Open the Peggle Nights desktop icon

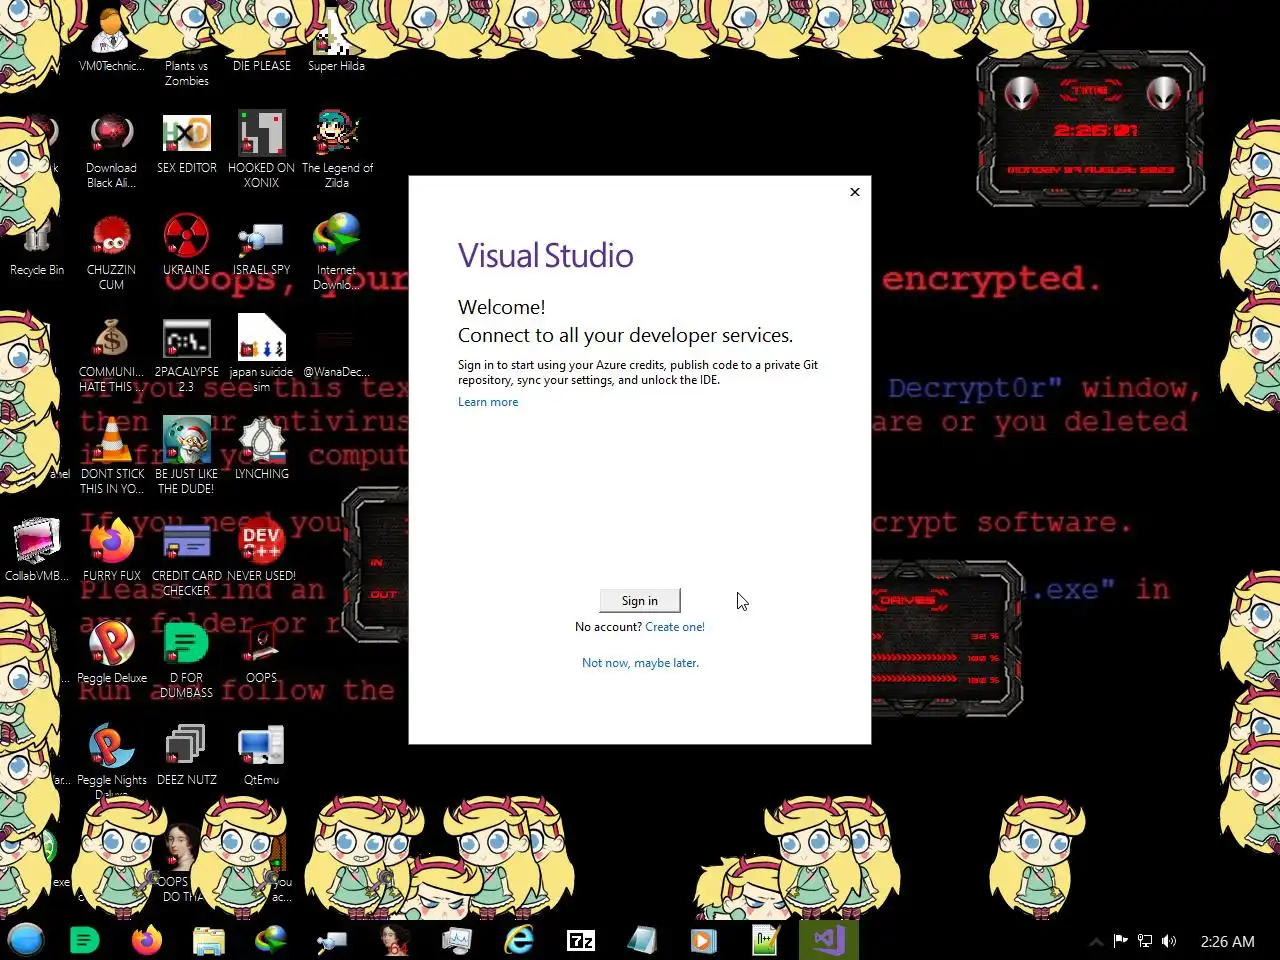(112, 762)
